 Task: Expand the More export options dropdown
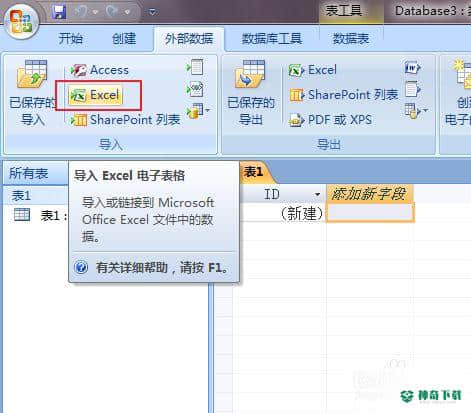[x=416, y=111]
